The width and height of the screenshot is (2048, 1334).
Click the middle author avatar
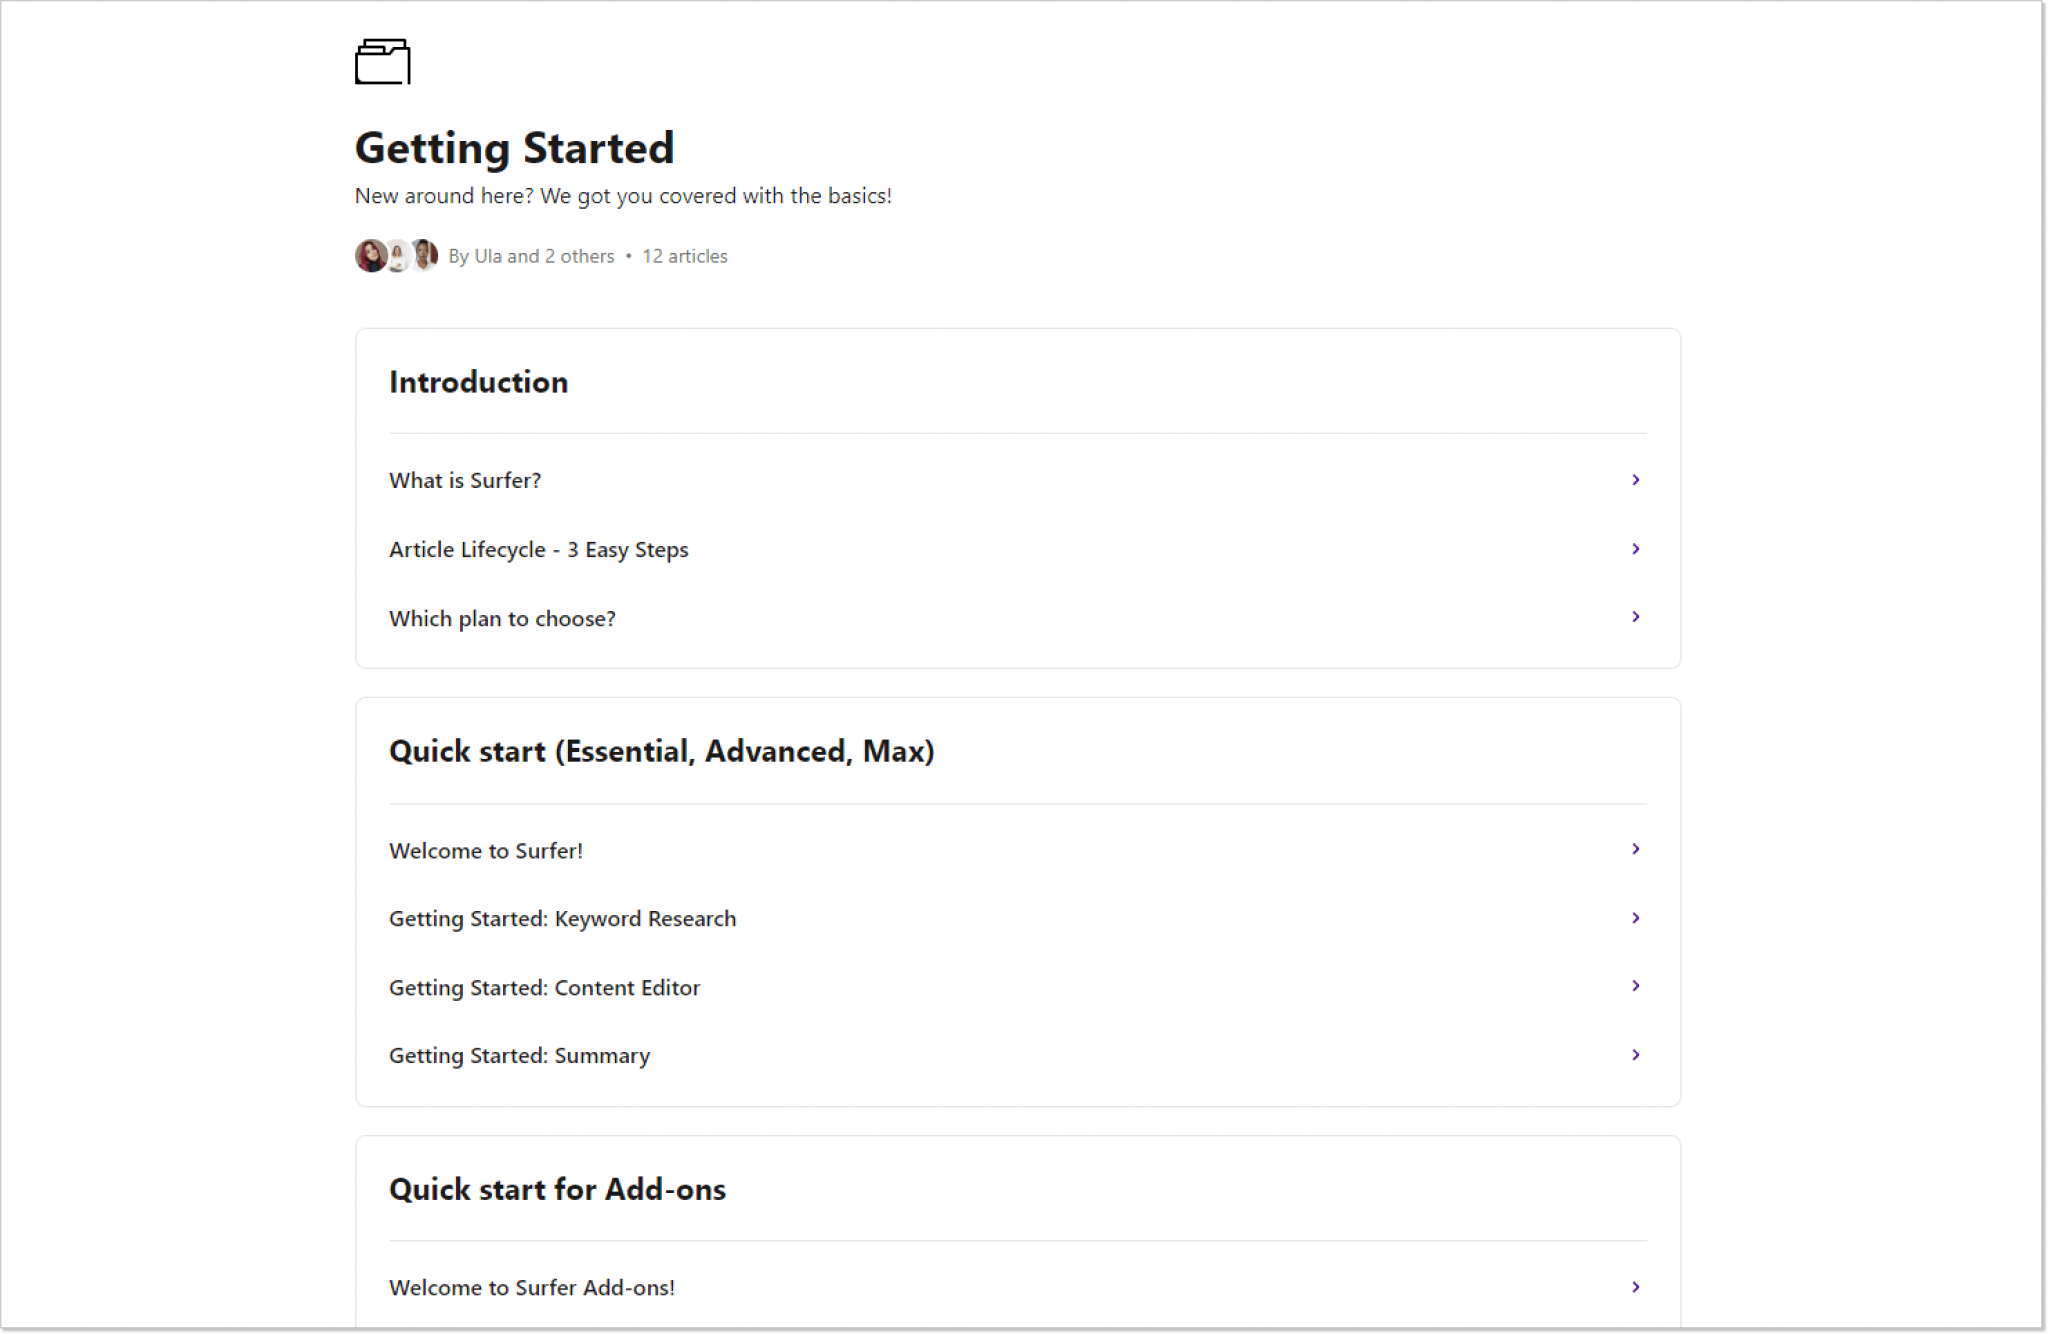coord(399,256)
